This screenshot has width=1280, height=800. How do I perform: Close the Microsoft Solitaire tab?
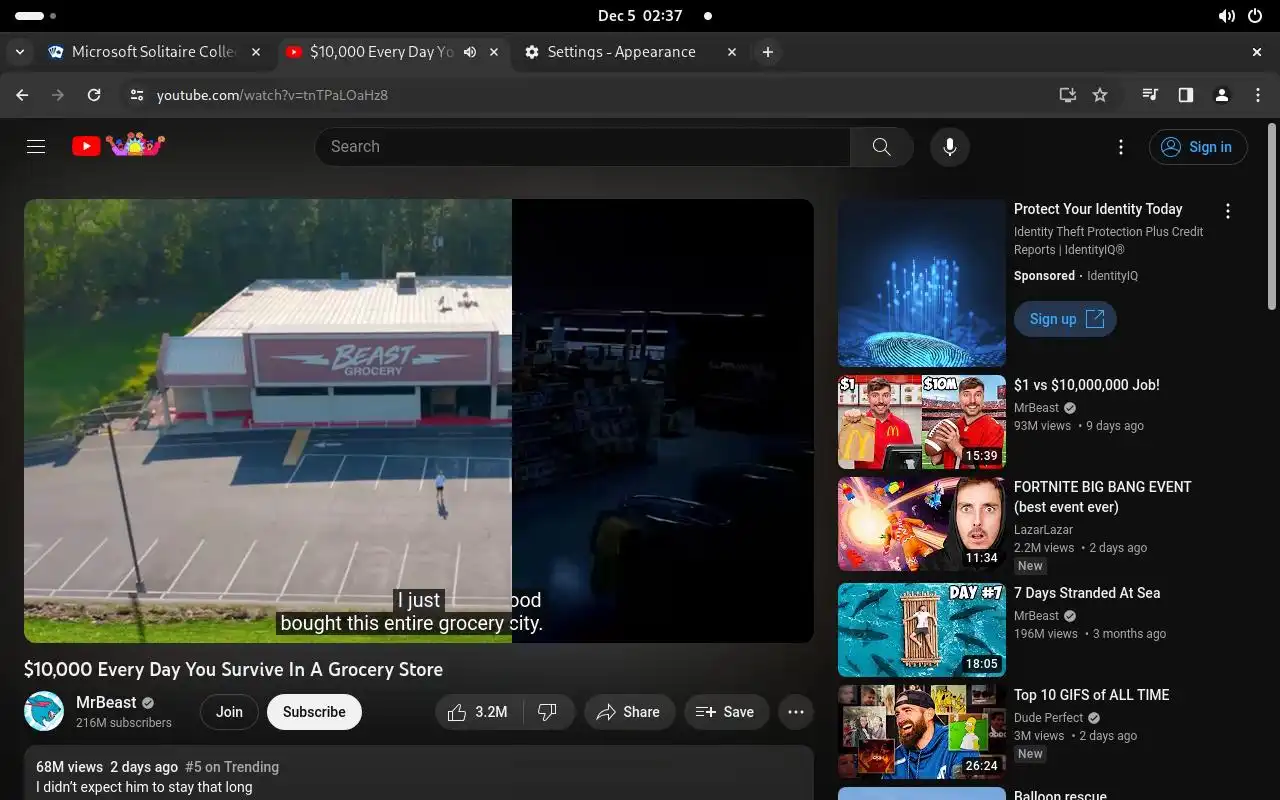pos(256,52)
